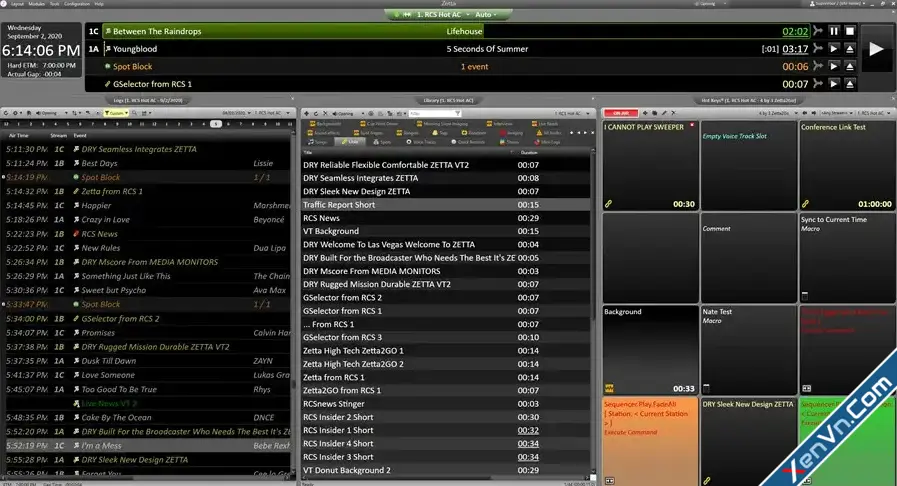Click the edit pencil icon in Hot Keys toolbar

click(x=664, y=113)
